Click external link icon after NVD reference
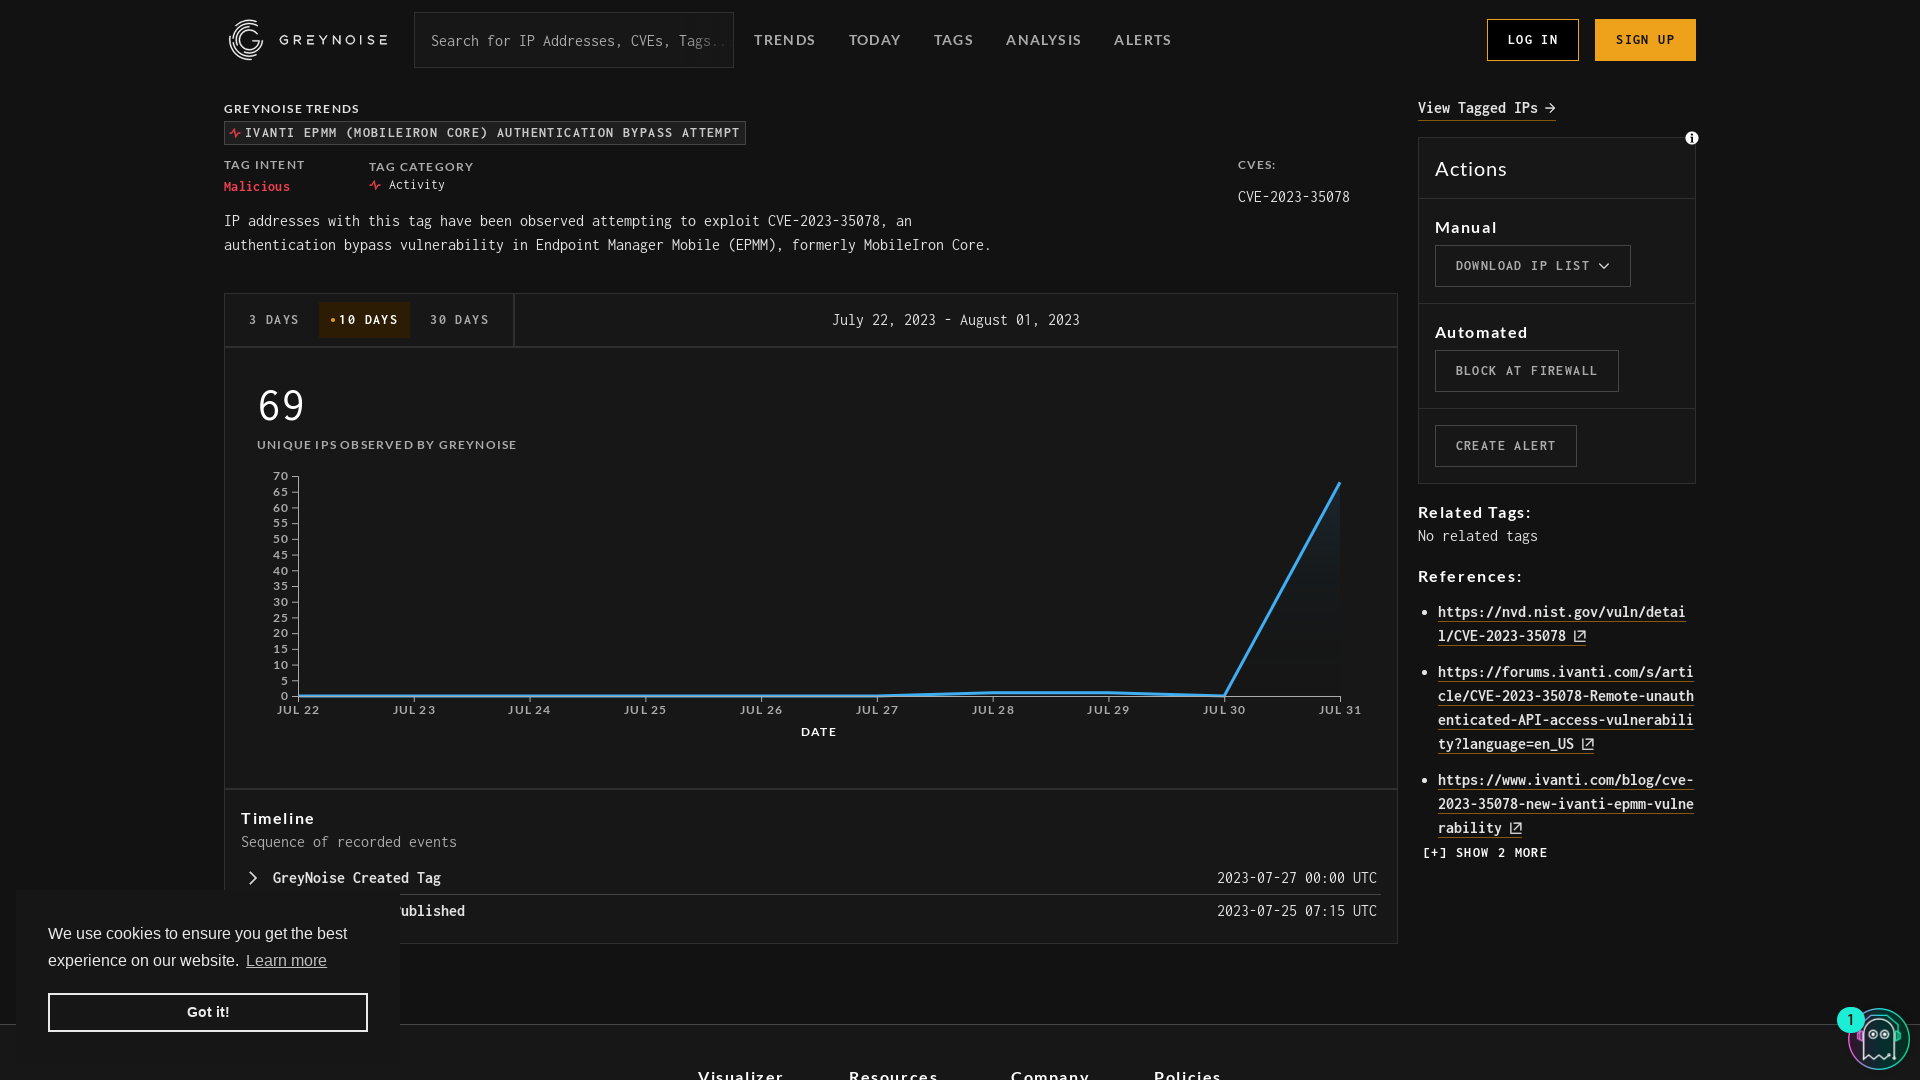 tap(1580, 636)
